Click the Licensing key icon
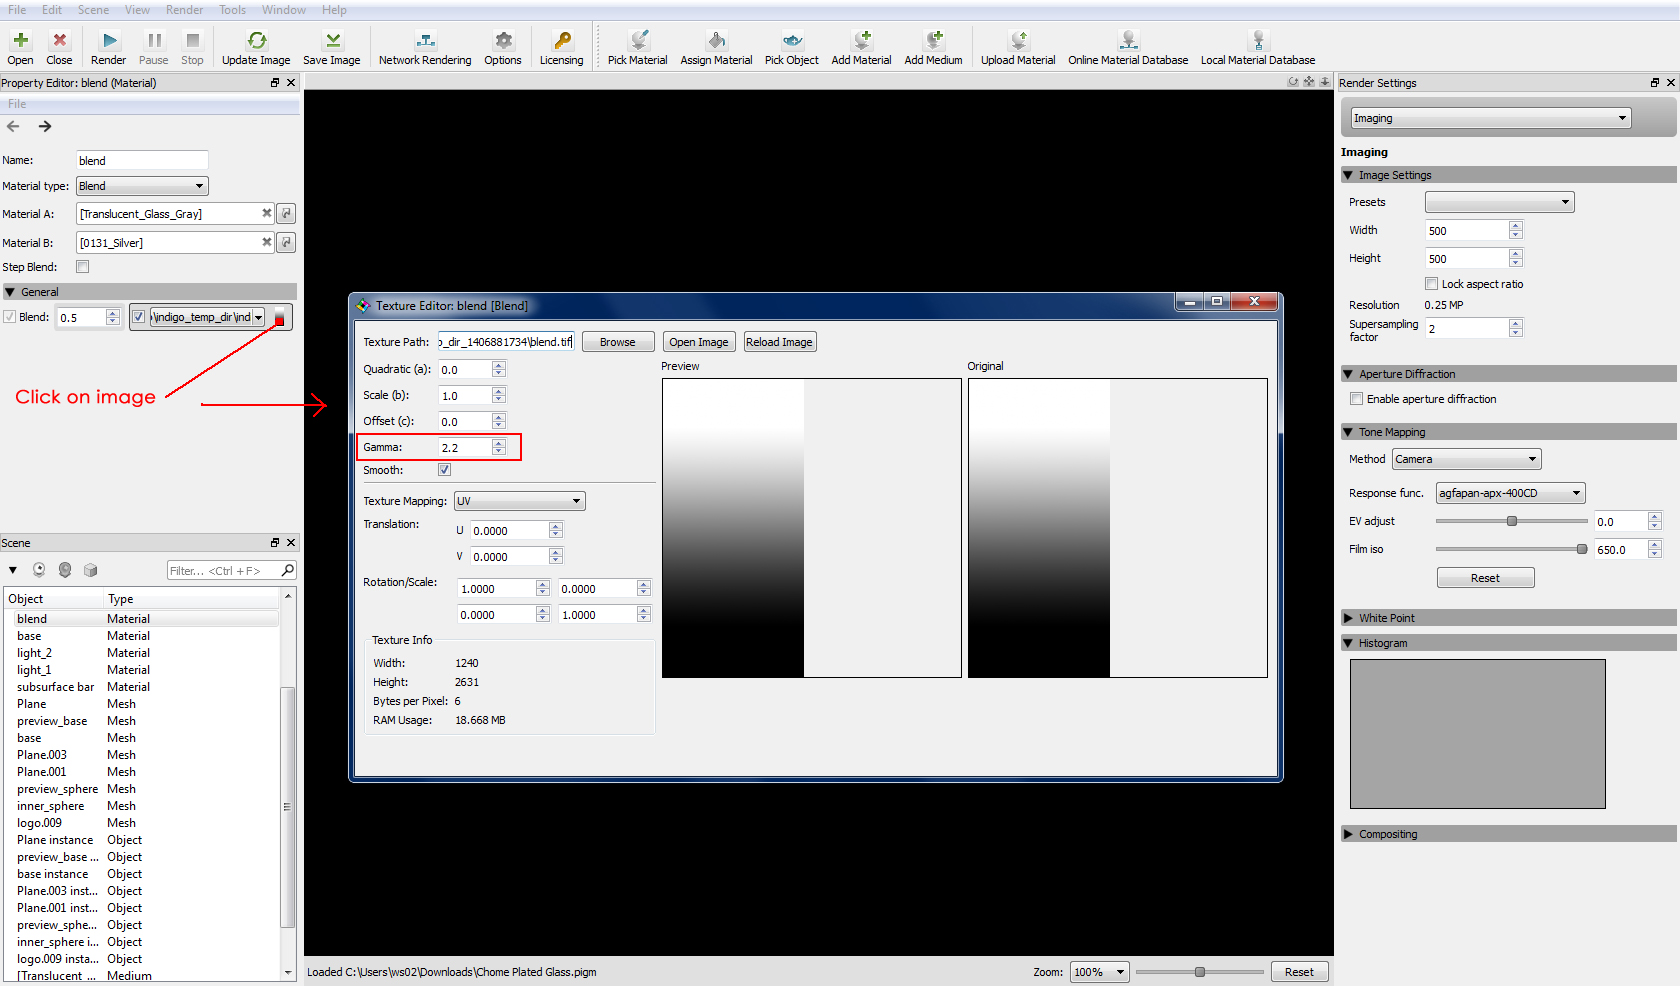The width and height of the screenshot is (1680, 986). click(562, 41)
